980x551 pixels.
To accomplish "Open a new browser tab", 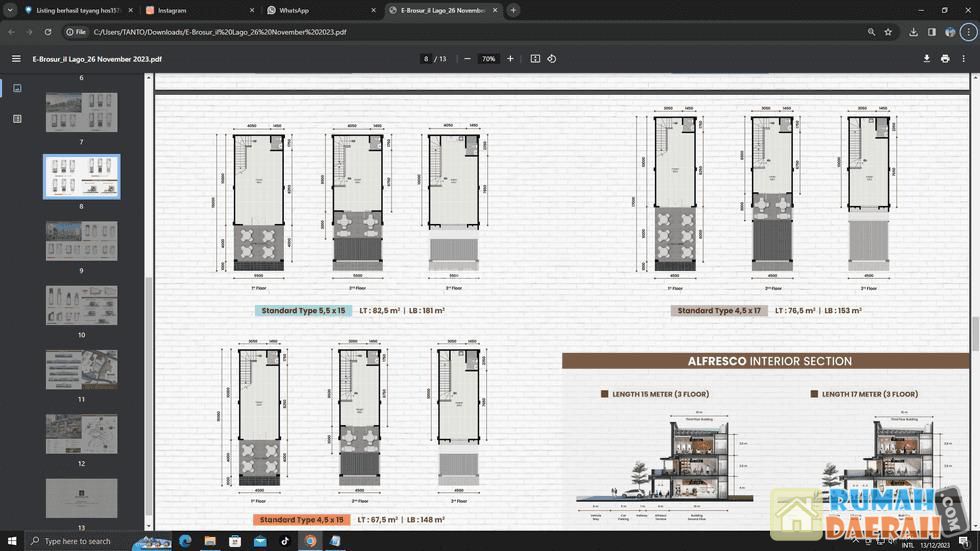I will tap(513, 10).
